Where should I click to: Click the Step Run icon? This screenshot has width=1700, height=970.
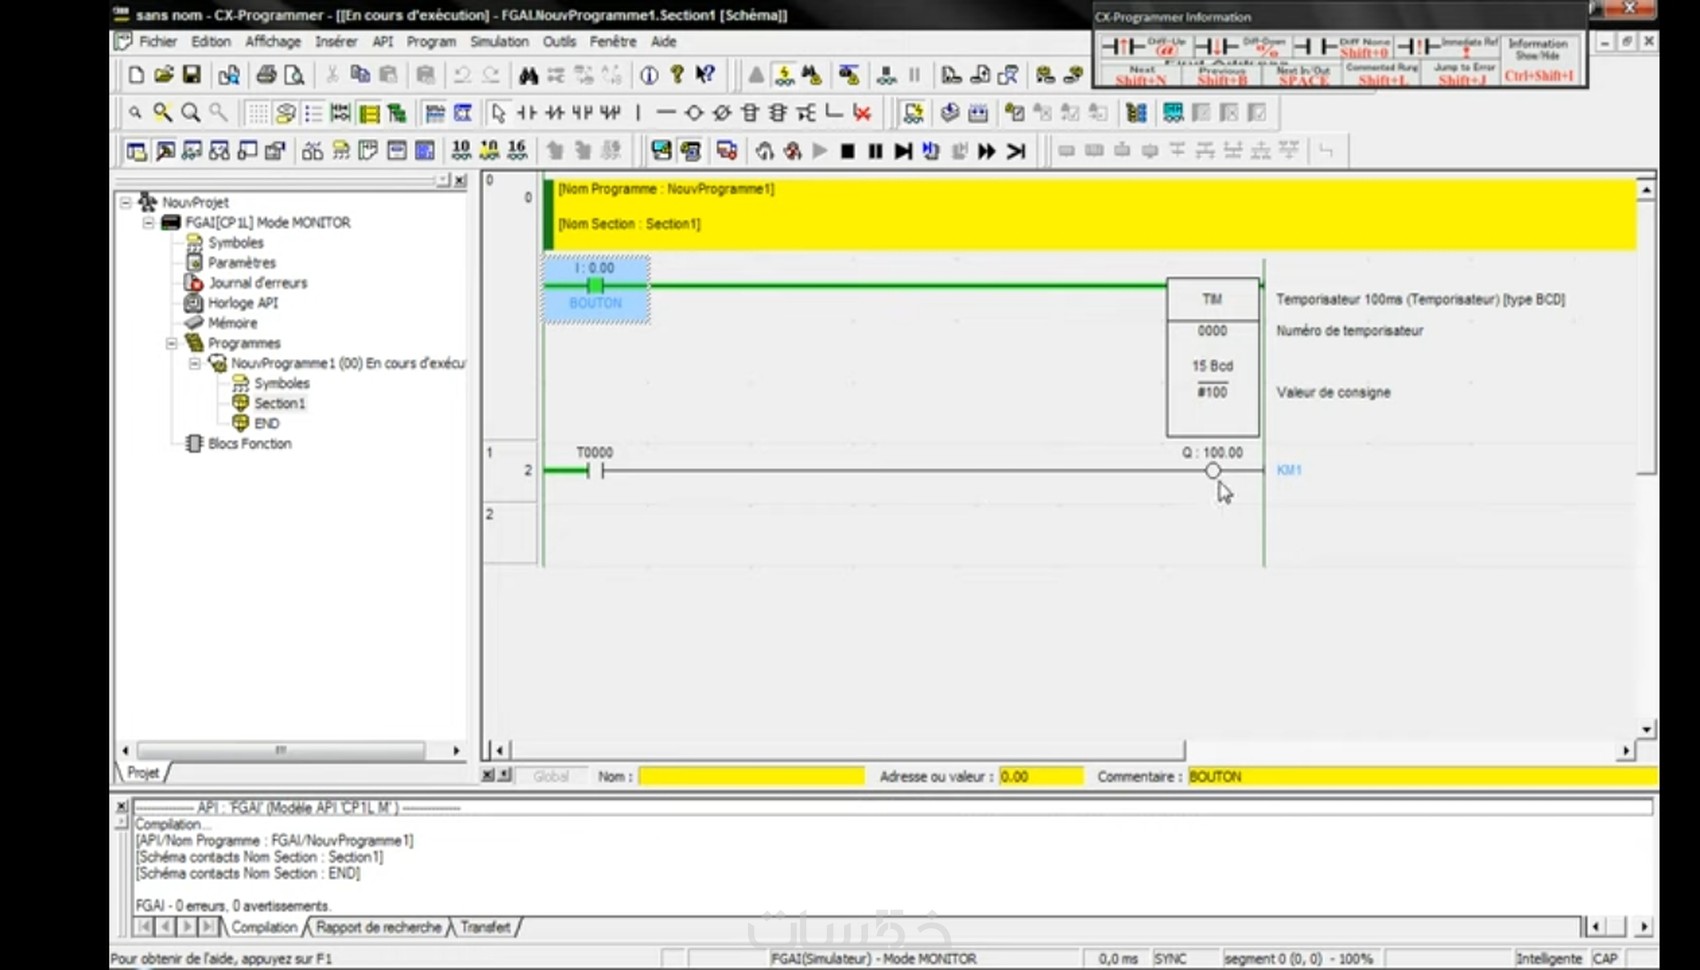tap(903, 151)
